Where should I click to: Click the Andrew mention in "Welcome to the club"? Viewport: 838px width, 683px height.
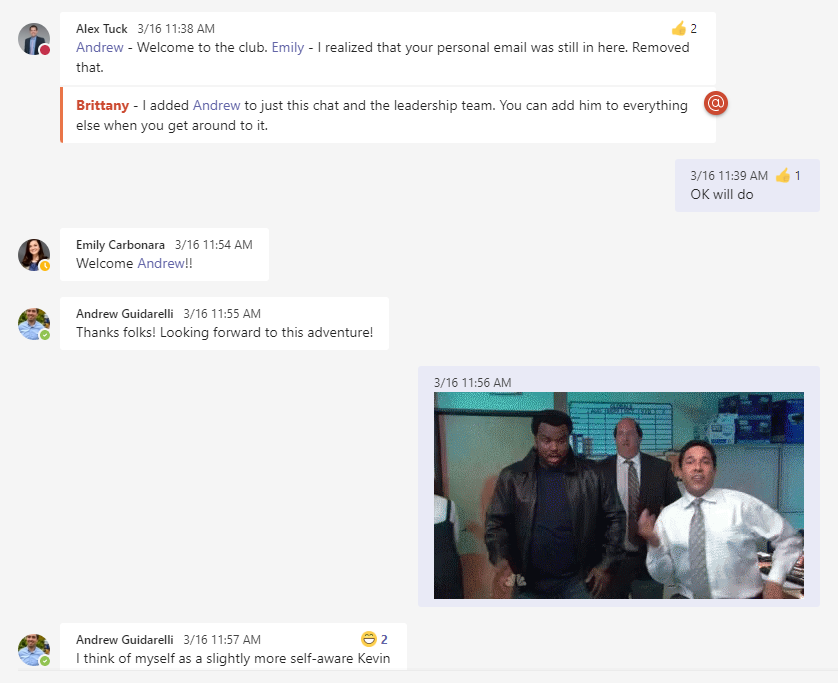[x=99, y=48]
